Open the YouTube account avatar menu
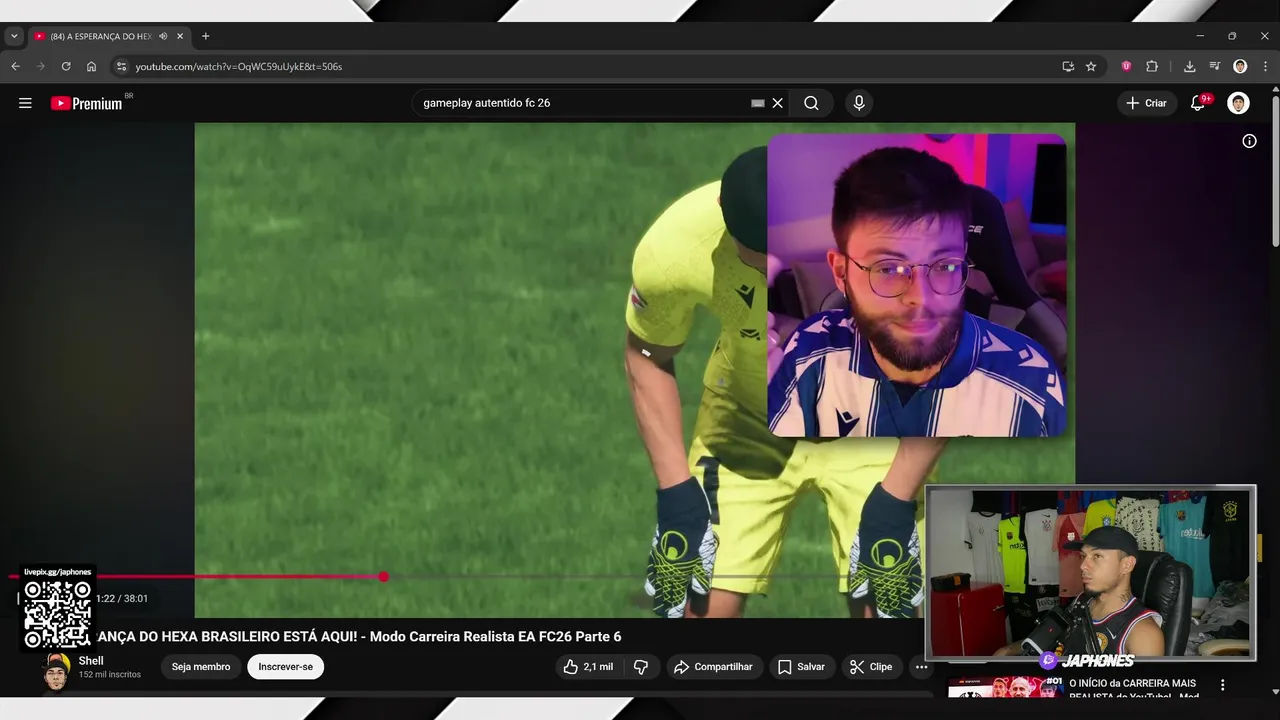 1238,103
